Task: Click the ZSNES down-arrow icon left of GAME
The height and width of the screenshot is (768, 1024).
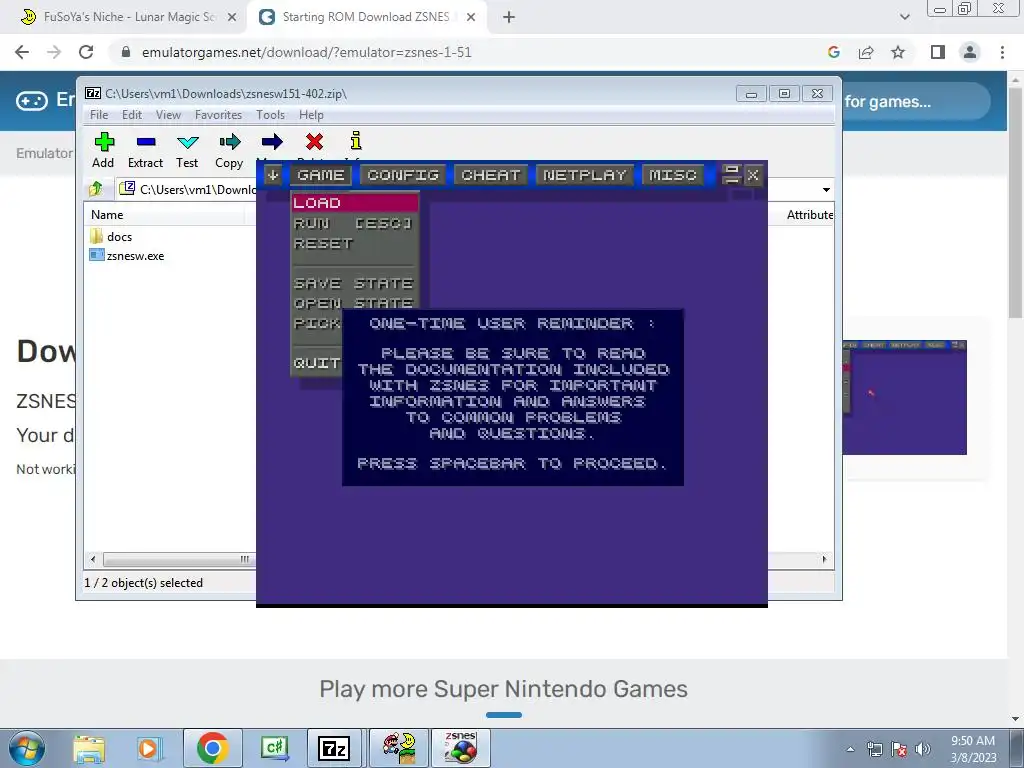Action: tap(273, 175)
